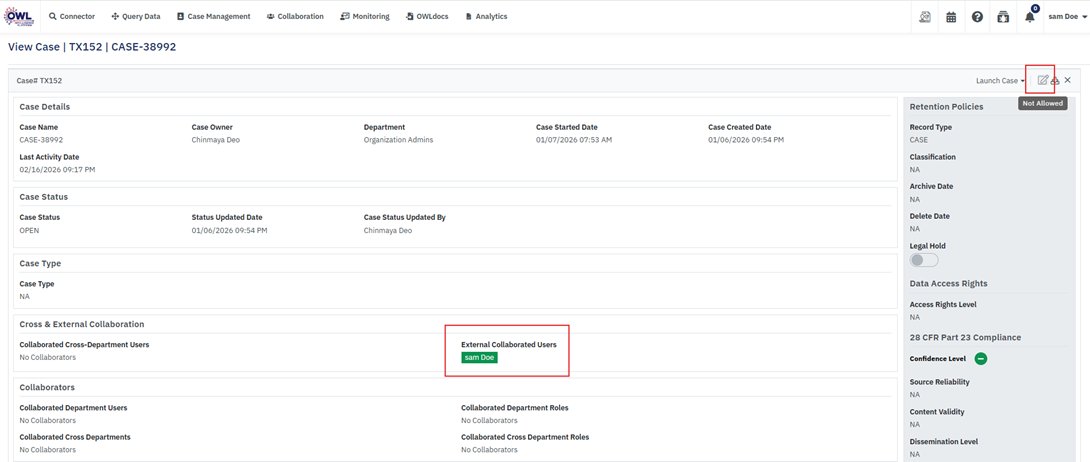
Task: Toggle the Legal Hold switch
Action: coord(924,260)
